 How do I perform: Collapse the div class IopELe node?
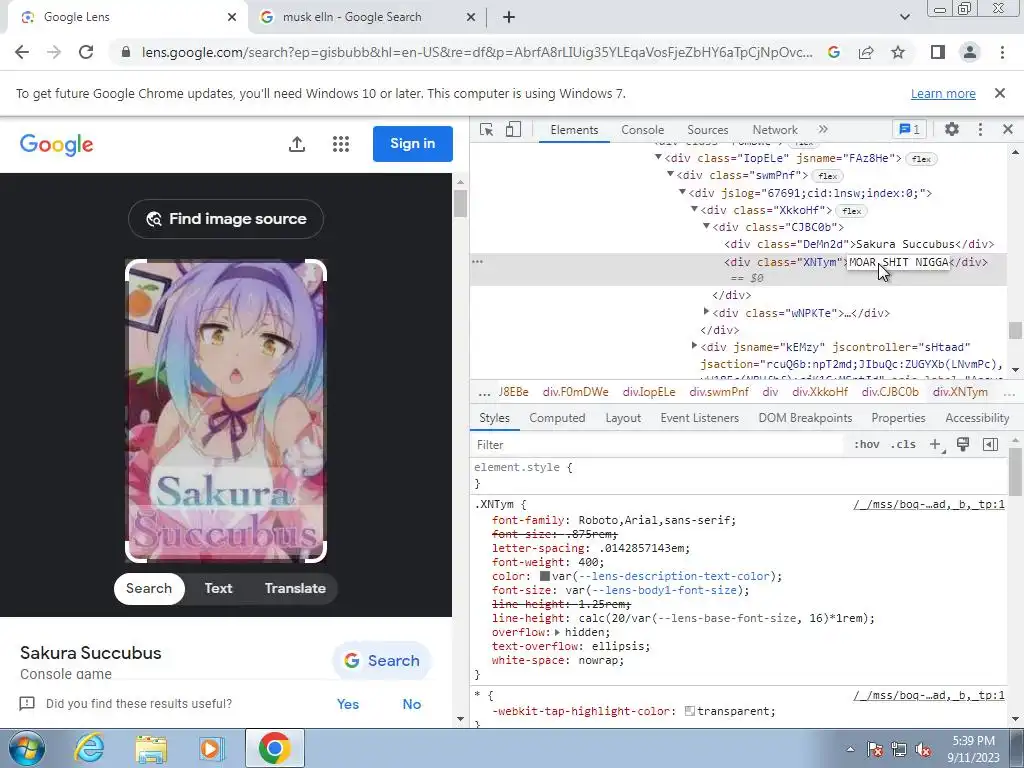[x=658, y=157]
